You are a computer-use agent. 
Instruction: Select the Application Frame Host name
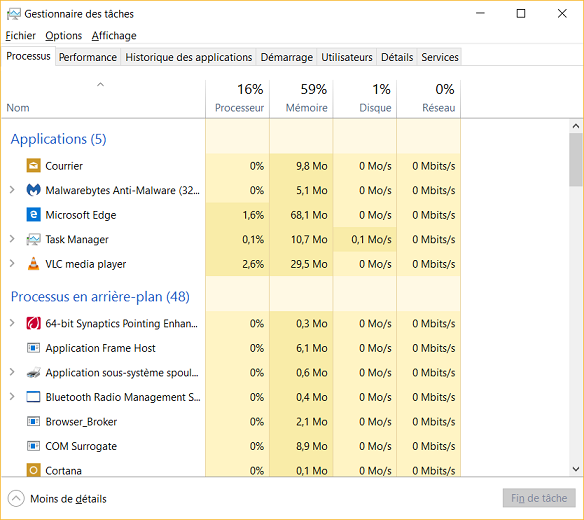click(x=100, y=348)
